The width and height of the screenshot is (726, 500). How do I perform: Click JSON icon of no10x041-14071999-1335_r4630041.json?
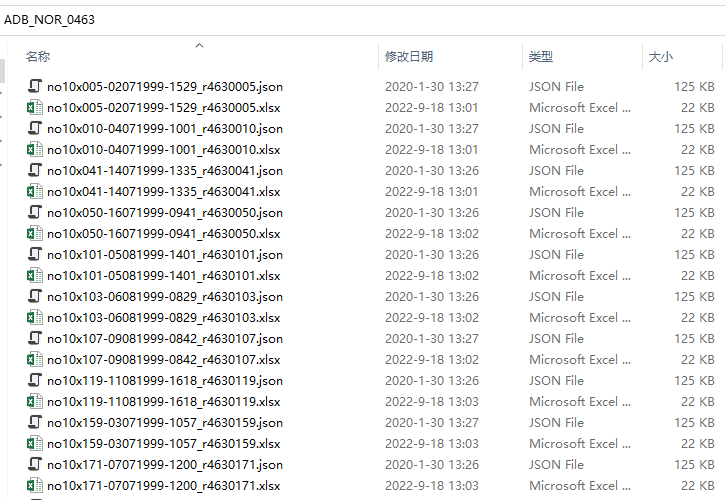tap(35, 170)
